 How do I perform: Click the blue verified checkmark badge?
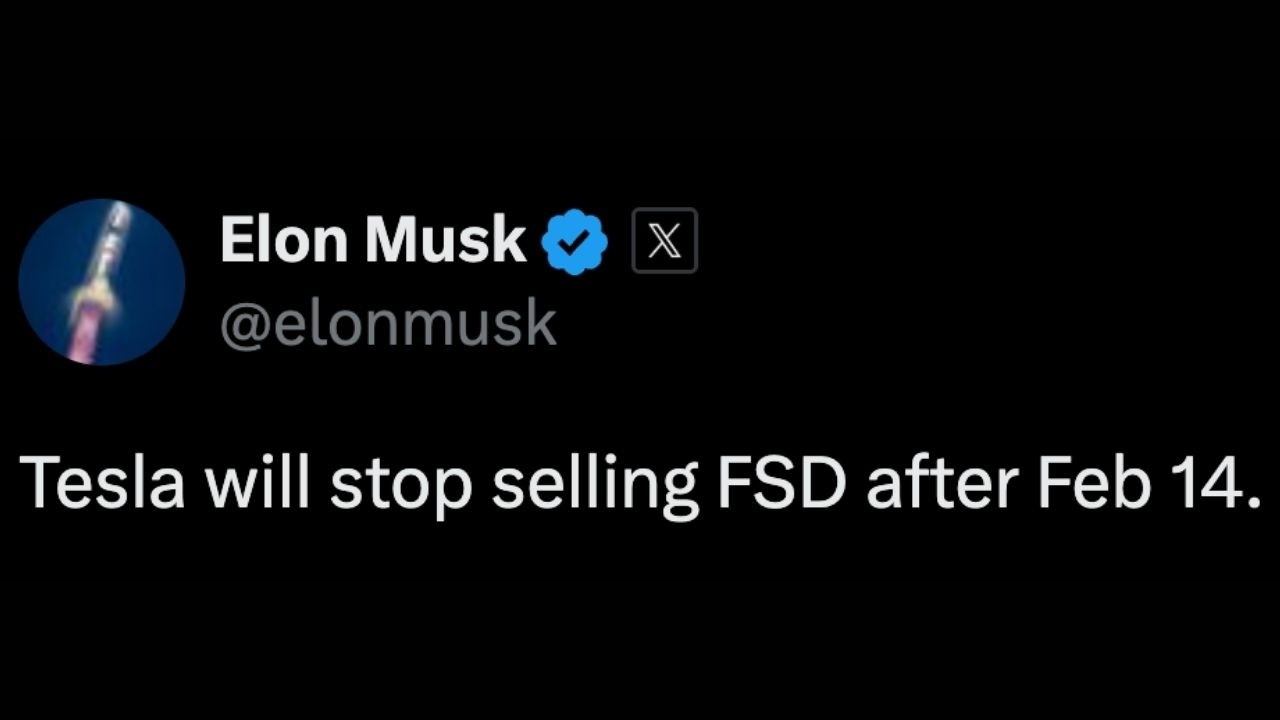tap(574, 243)
